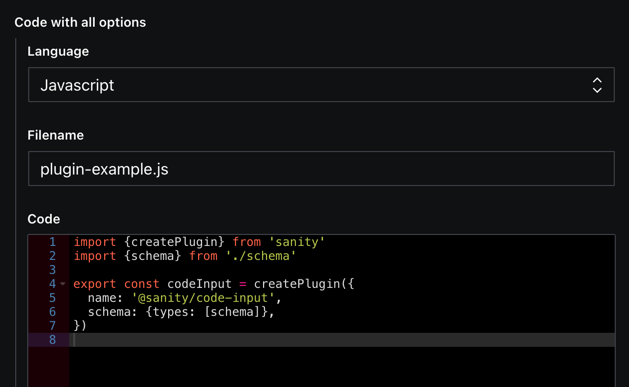Focus the Filename field with plugin-example.js

pyautogui.click(x=321, y=168)
